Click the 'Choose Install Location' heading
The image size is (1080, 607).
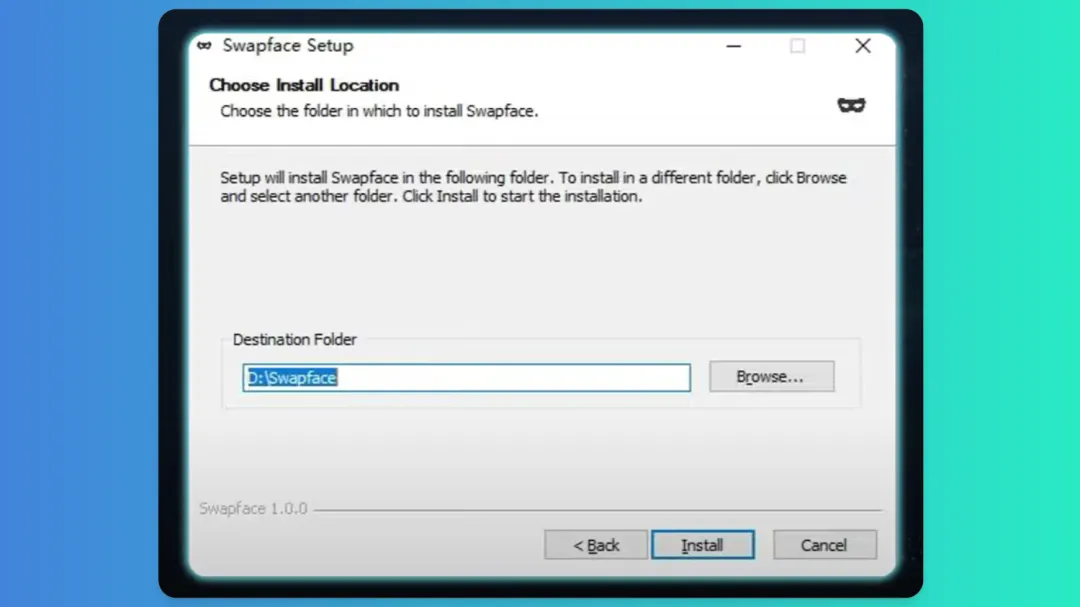(304, 85)
